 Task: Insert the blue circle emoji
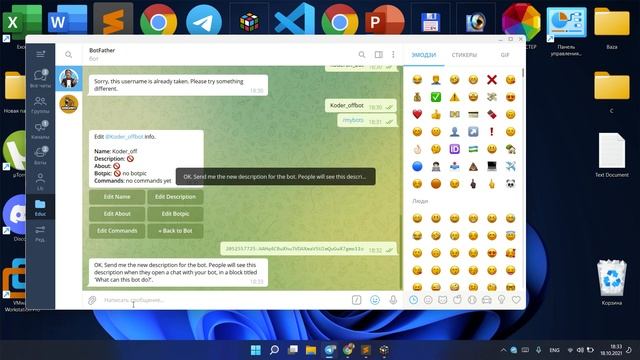tap(417, 166)
